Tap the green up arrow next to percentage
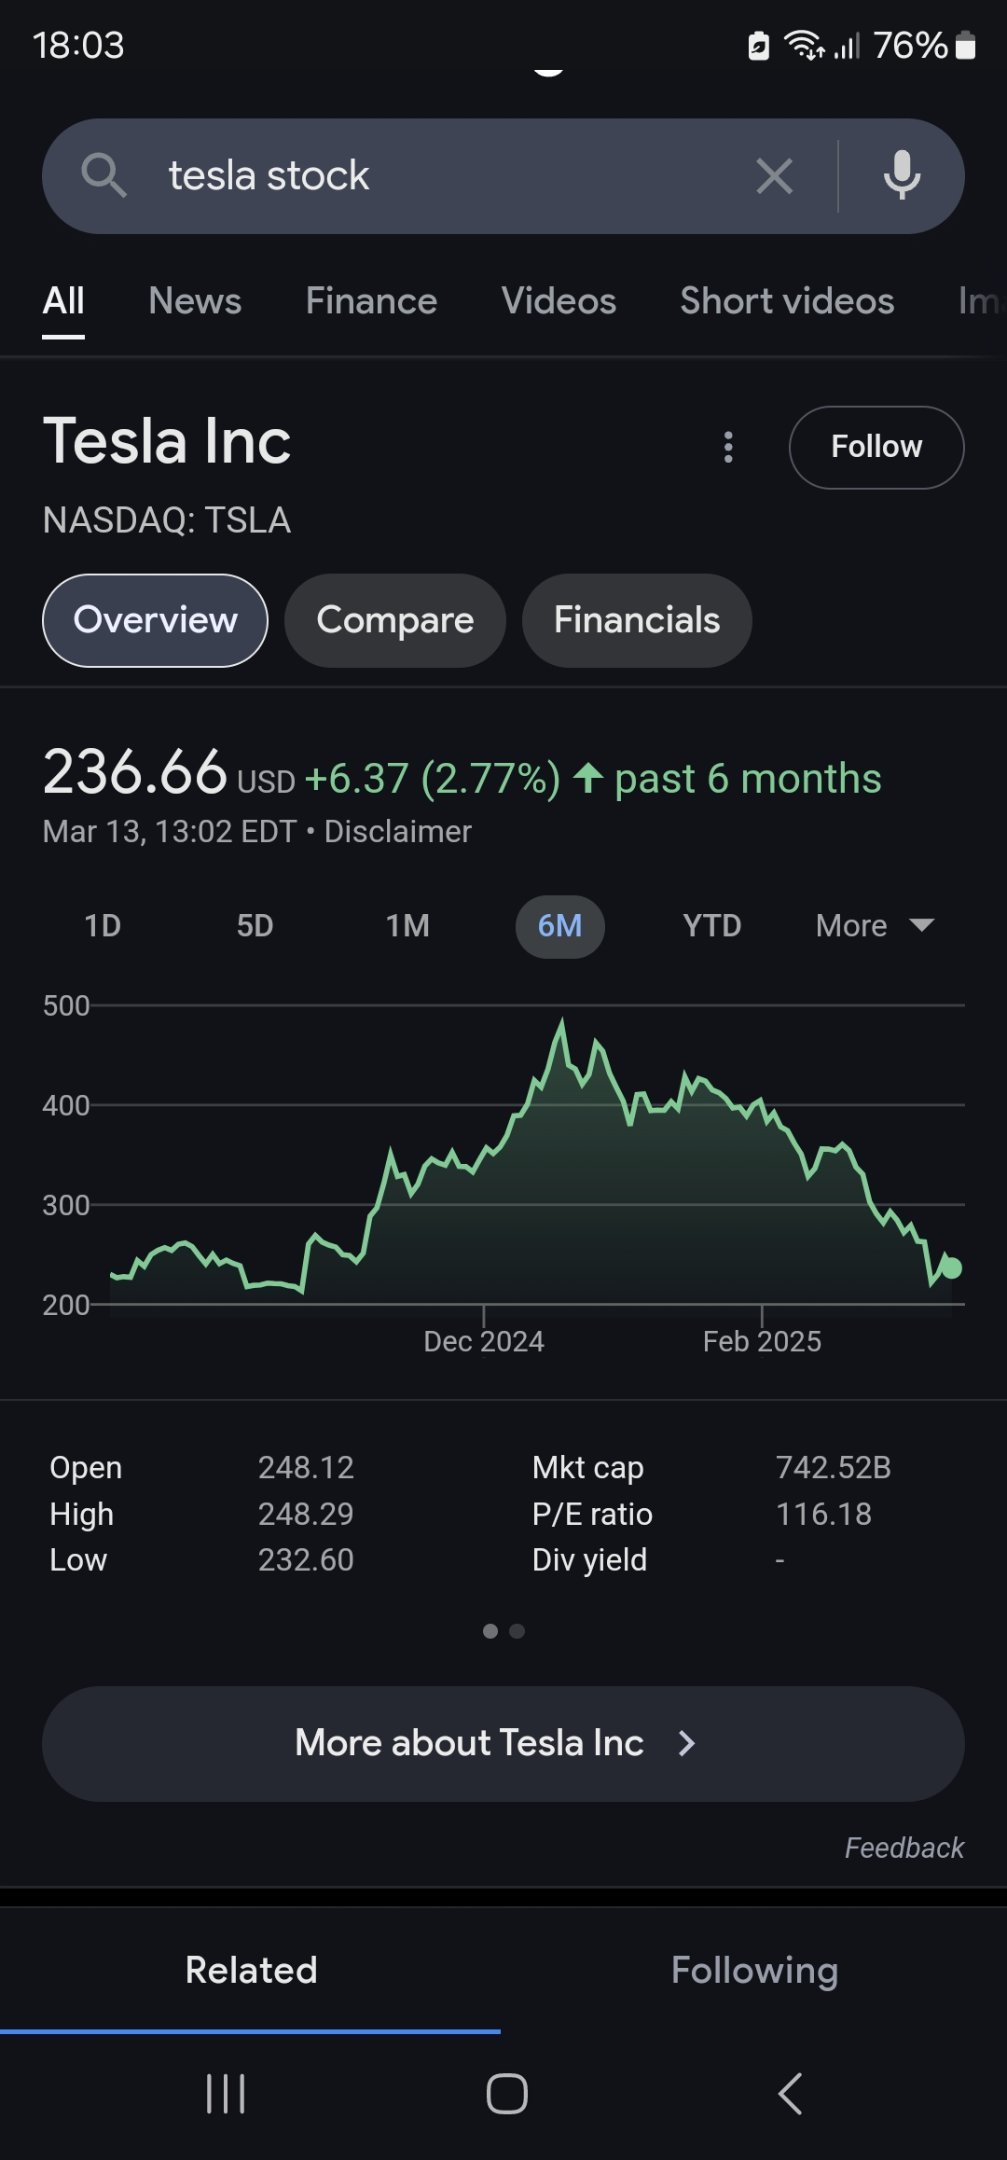Viewport: 1007px width, 2160px height. (588, 778)
